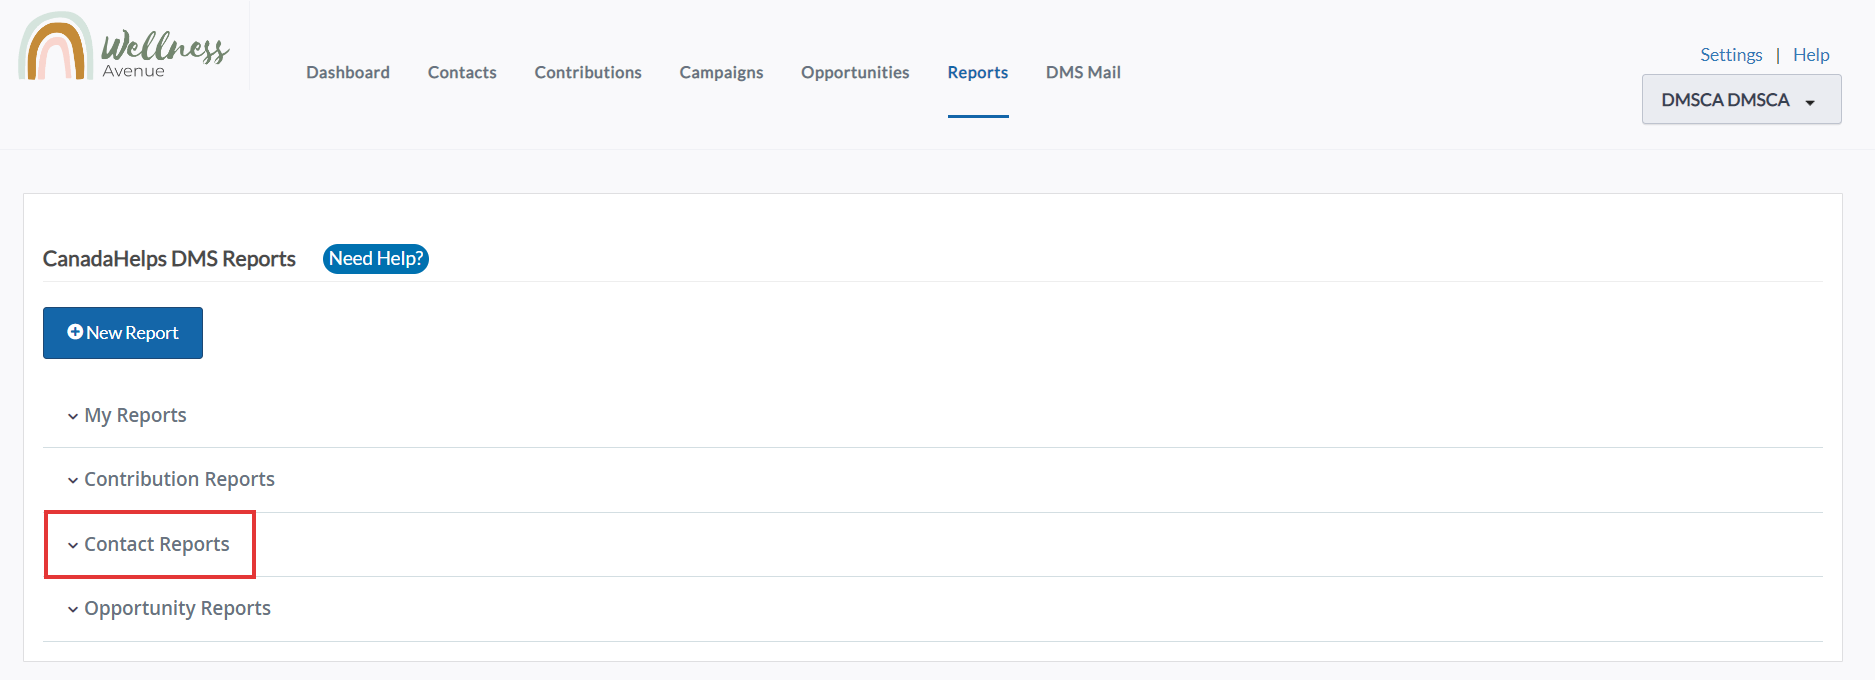
Task: Open the Opportunities tab
Action: pyautogui.click(x=855, y=72)
